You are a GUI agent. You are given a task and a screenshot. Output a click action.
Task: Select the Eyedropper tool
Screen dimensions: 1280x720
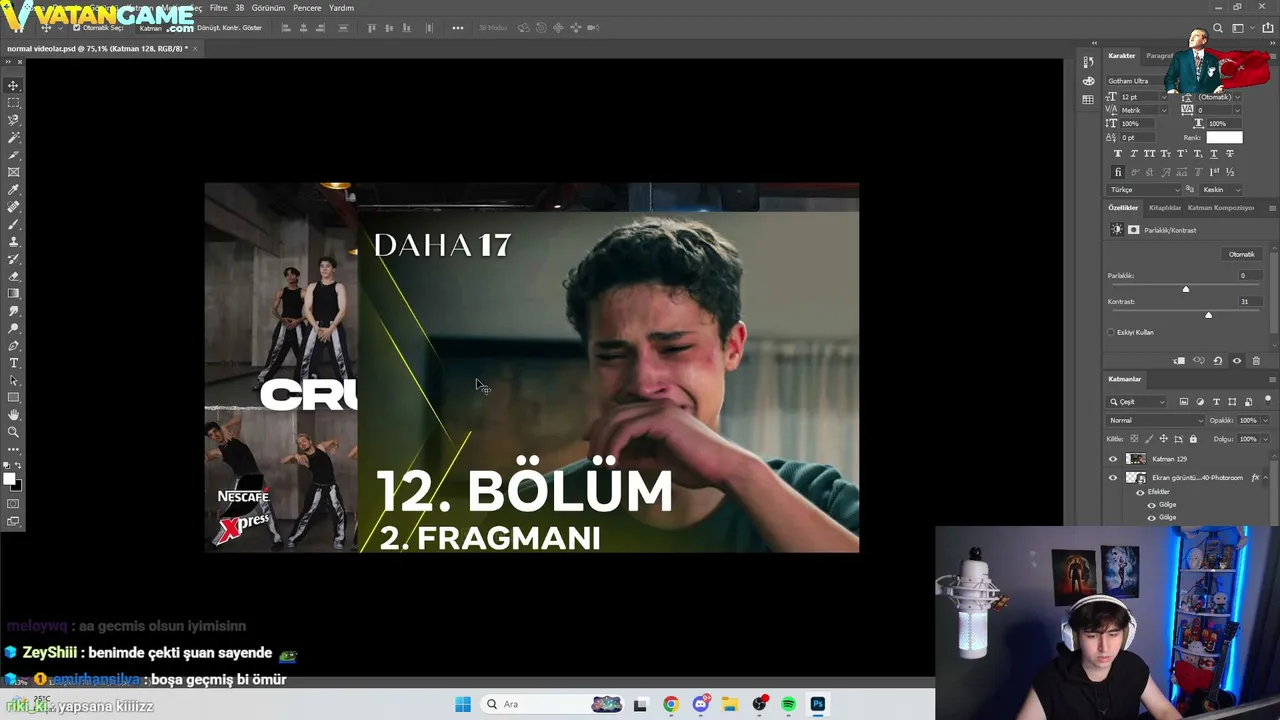(x=13, y=189)
